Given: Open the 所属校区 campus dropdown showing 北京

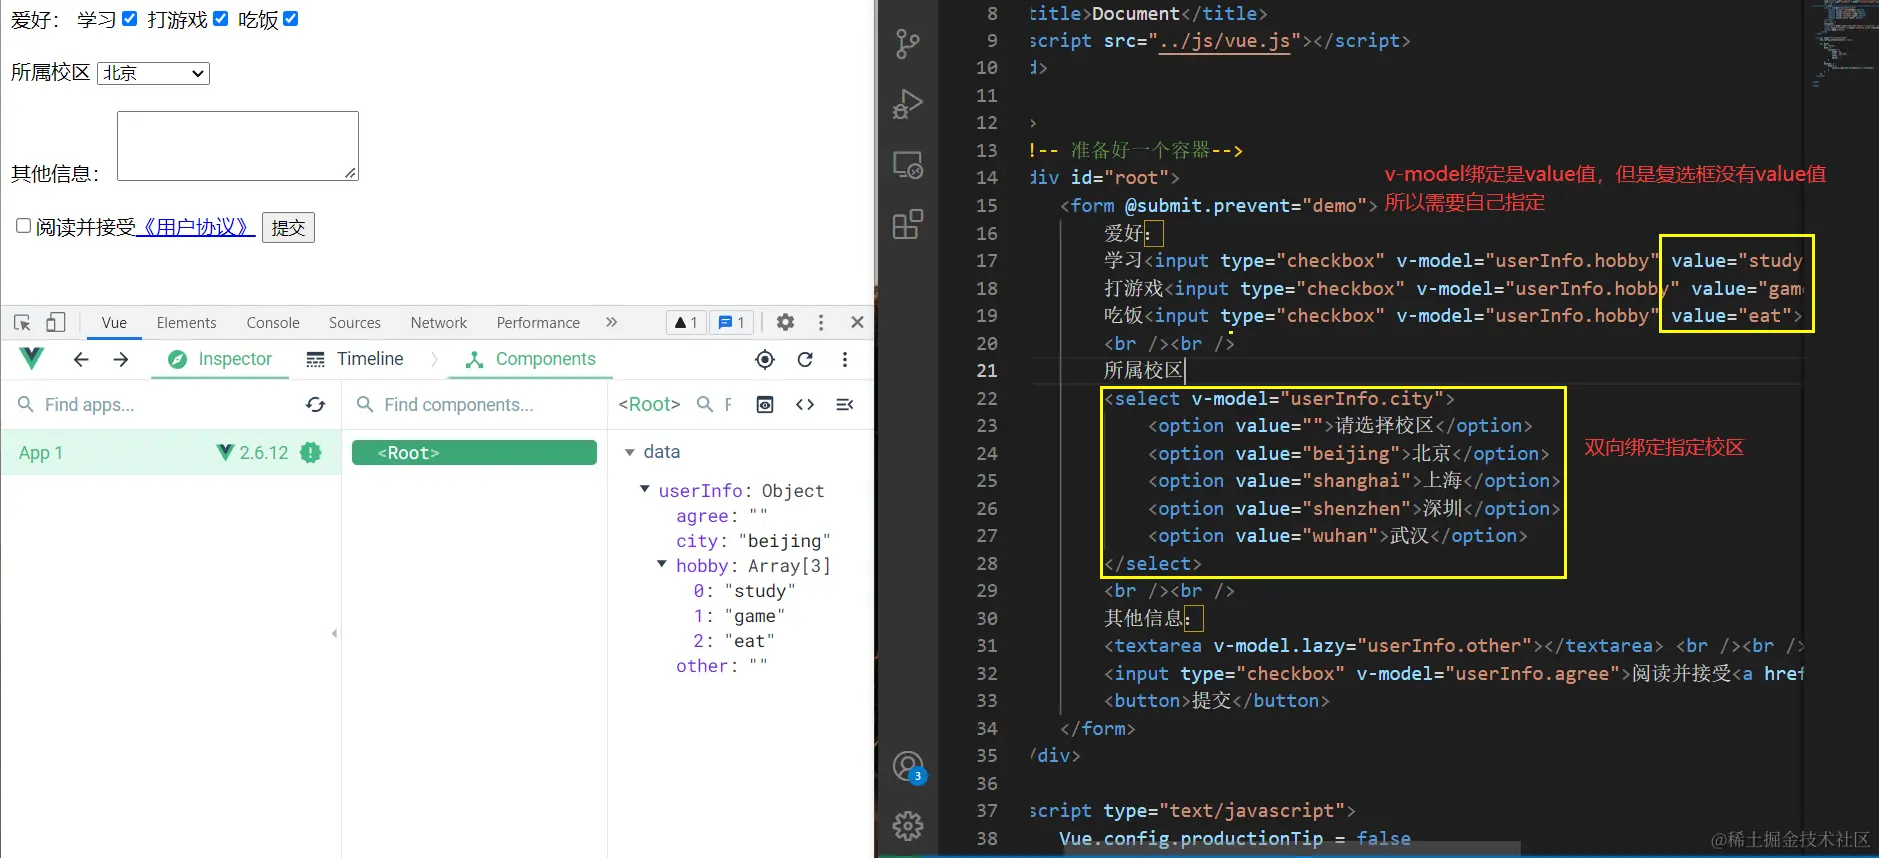Looking at the screenshot, I should point(153,73).
